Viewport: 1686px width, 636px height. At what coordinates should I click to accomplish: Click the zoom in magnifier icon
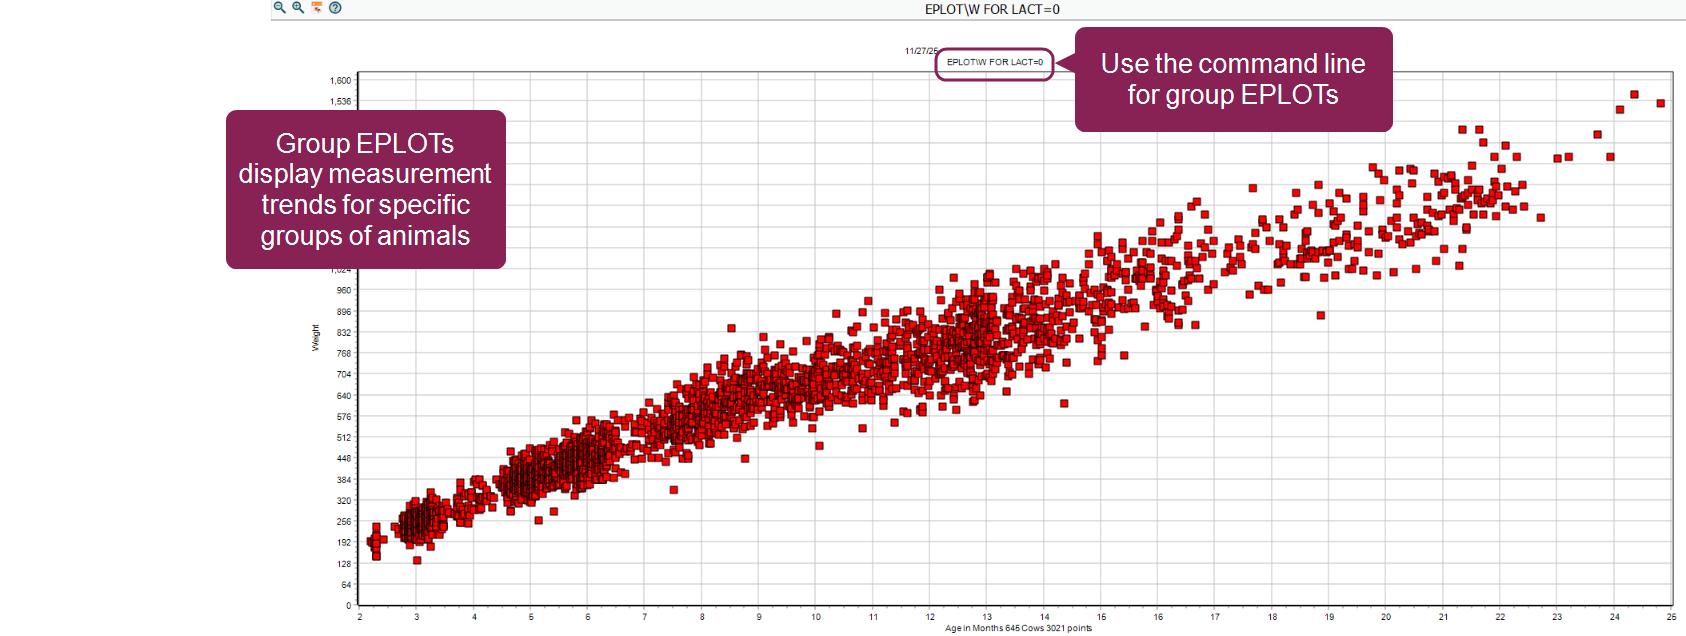click(298, 7)
